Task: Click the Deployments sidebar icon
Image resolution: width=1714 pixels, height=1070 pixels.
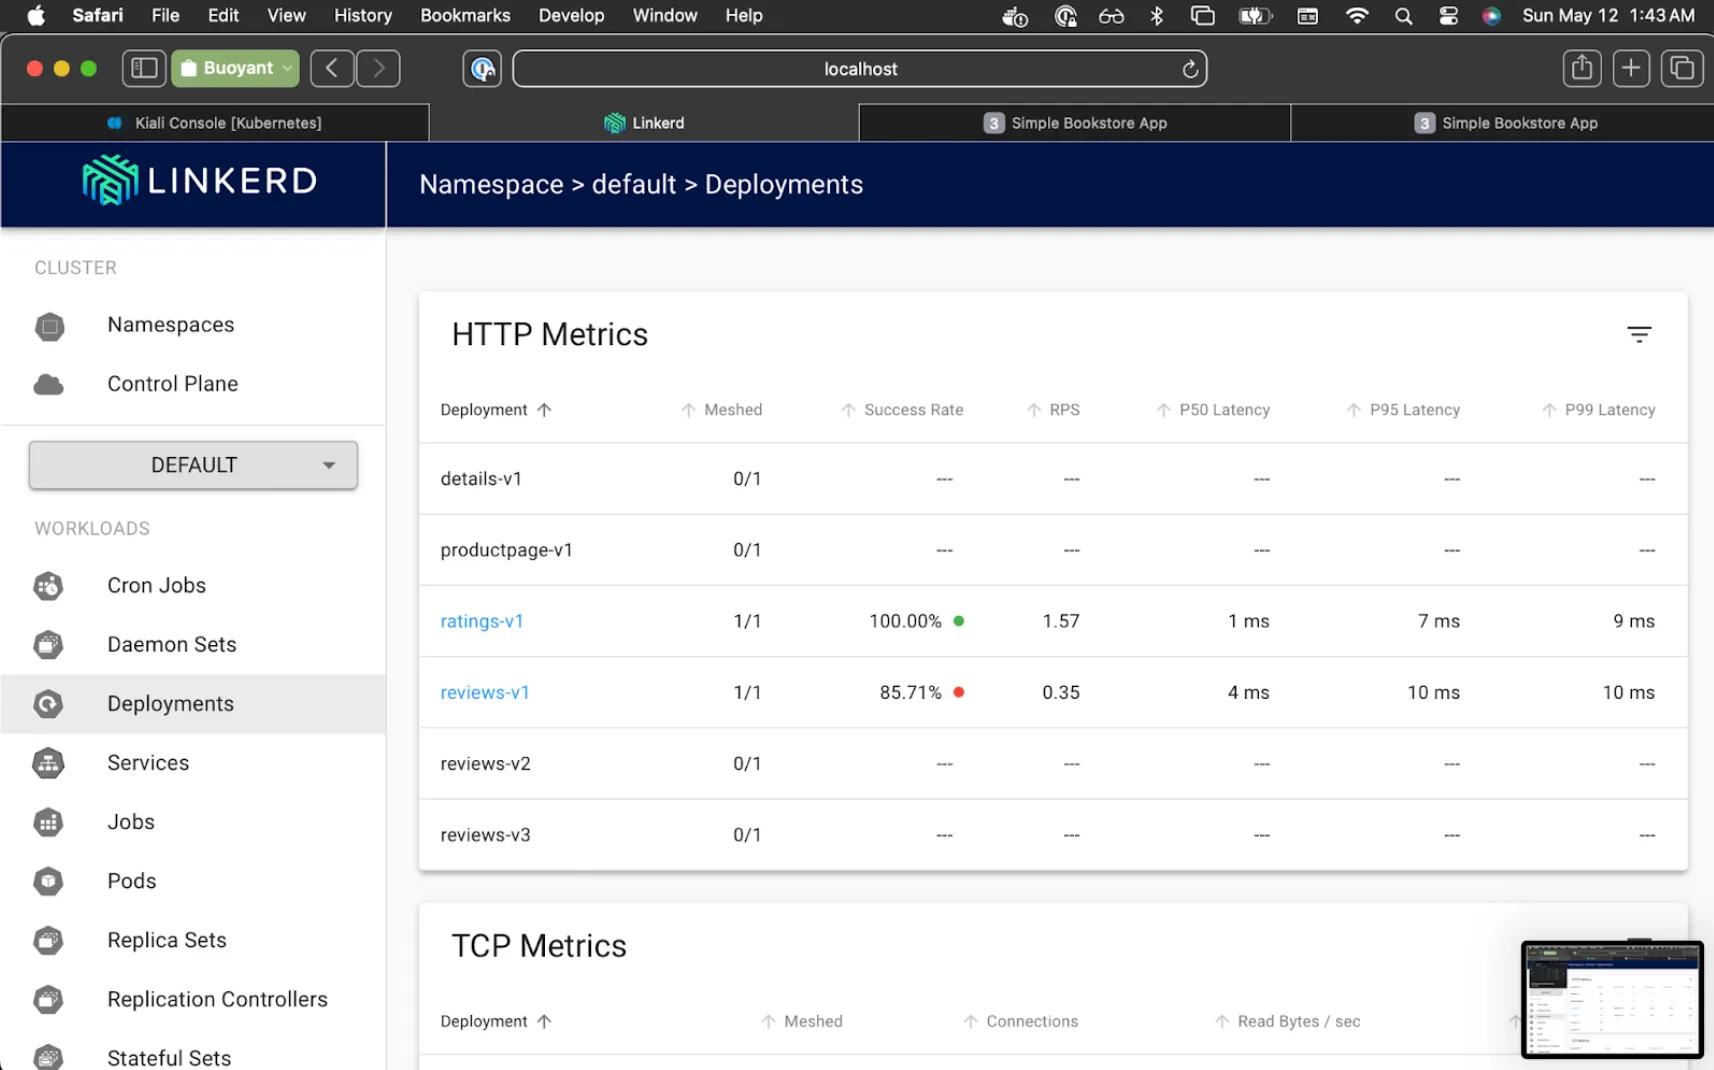Action: point(48,704)
